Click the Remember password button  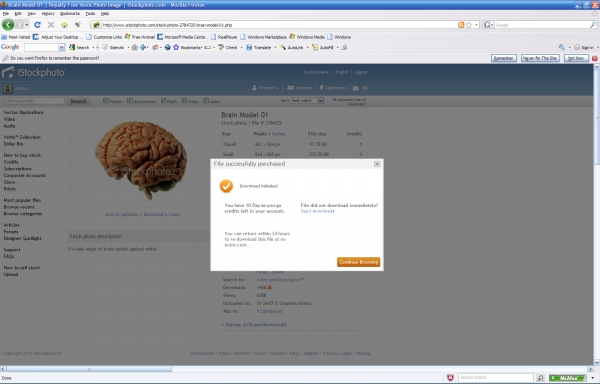(x=504, y=58)
